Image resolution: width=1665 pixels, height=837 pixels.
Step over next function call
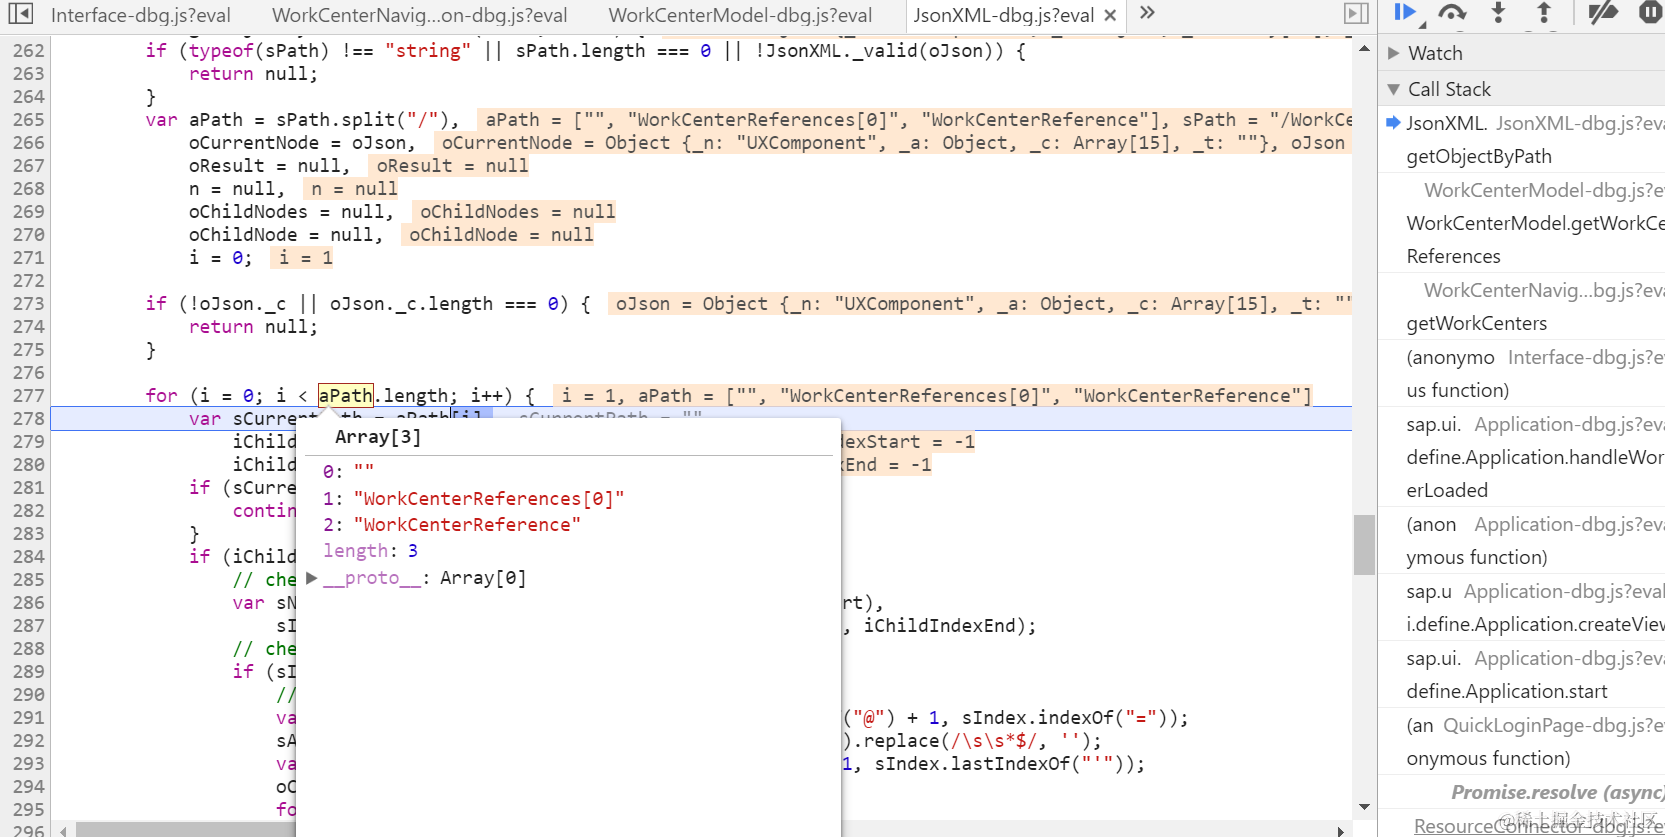click(1452, 13)
